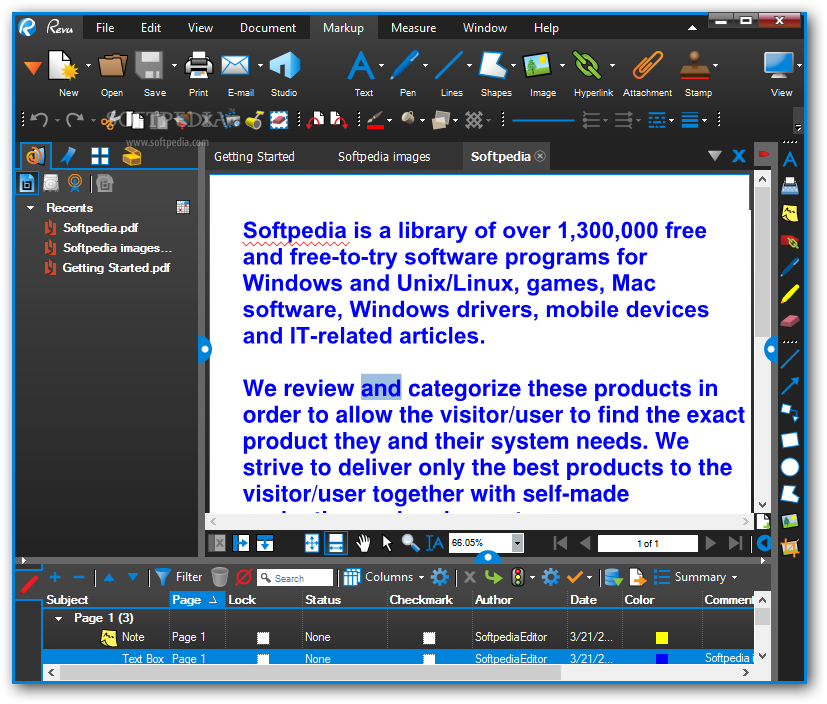Toggle Fit Width view mode button

click(x=336, y=543)
